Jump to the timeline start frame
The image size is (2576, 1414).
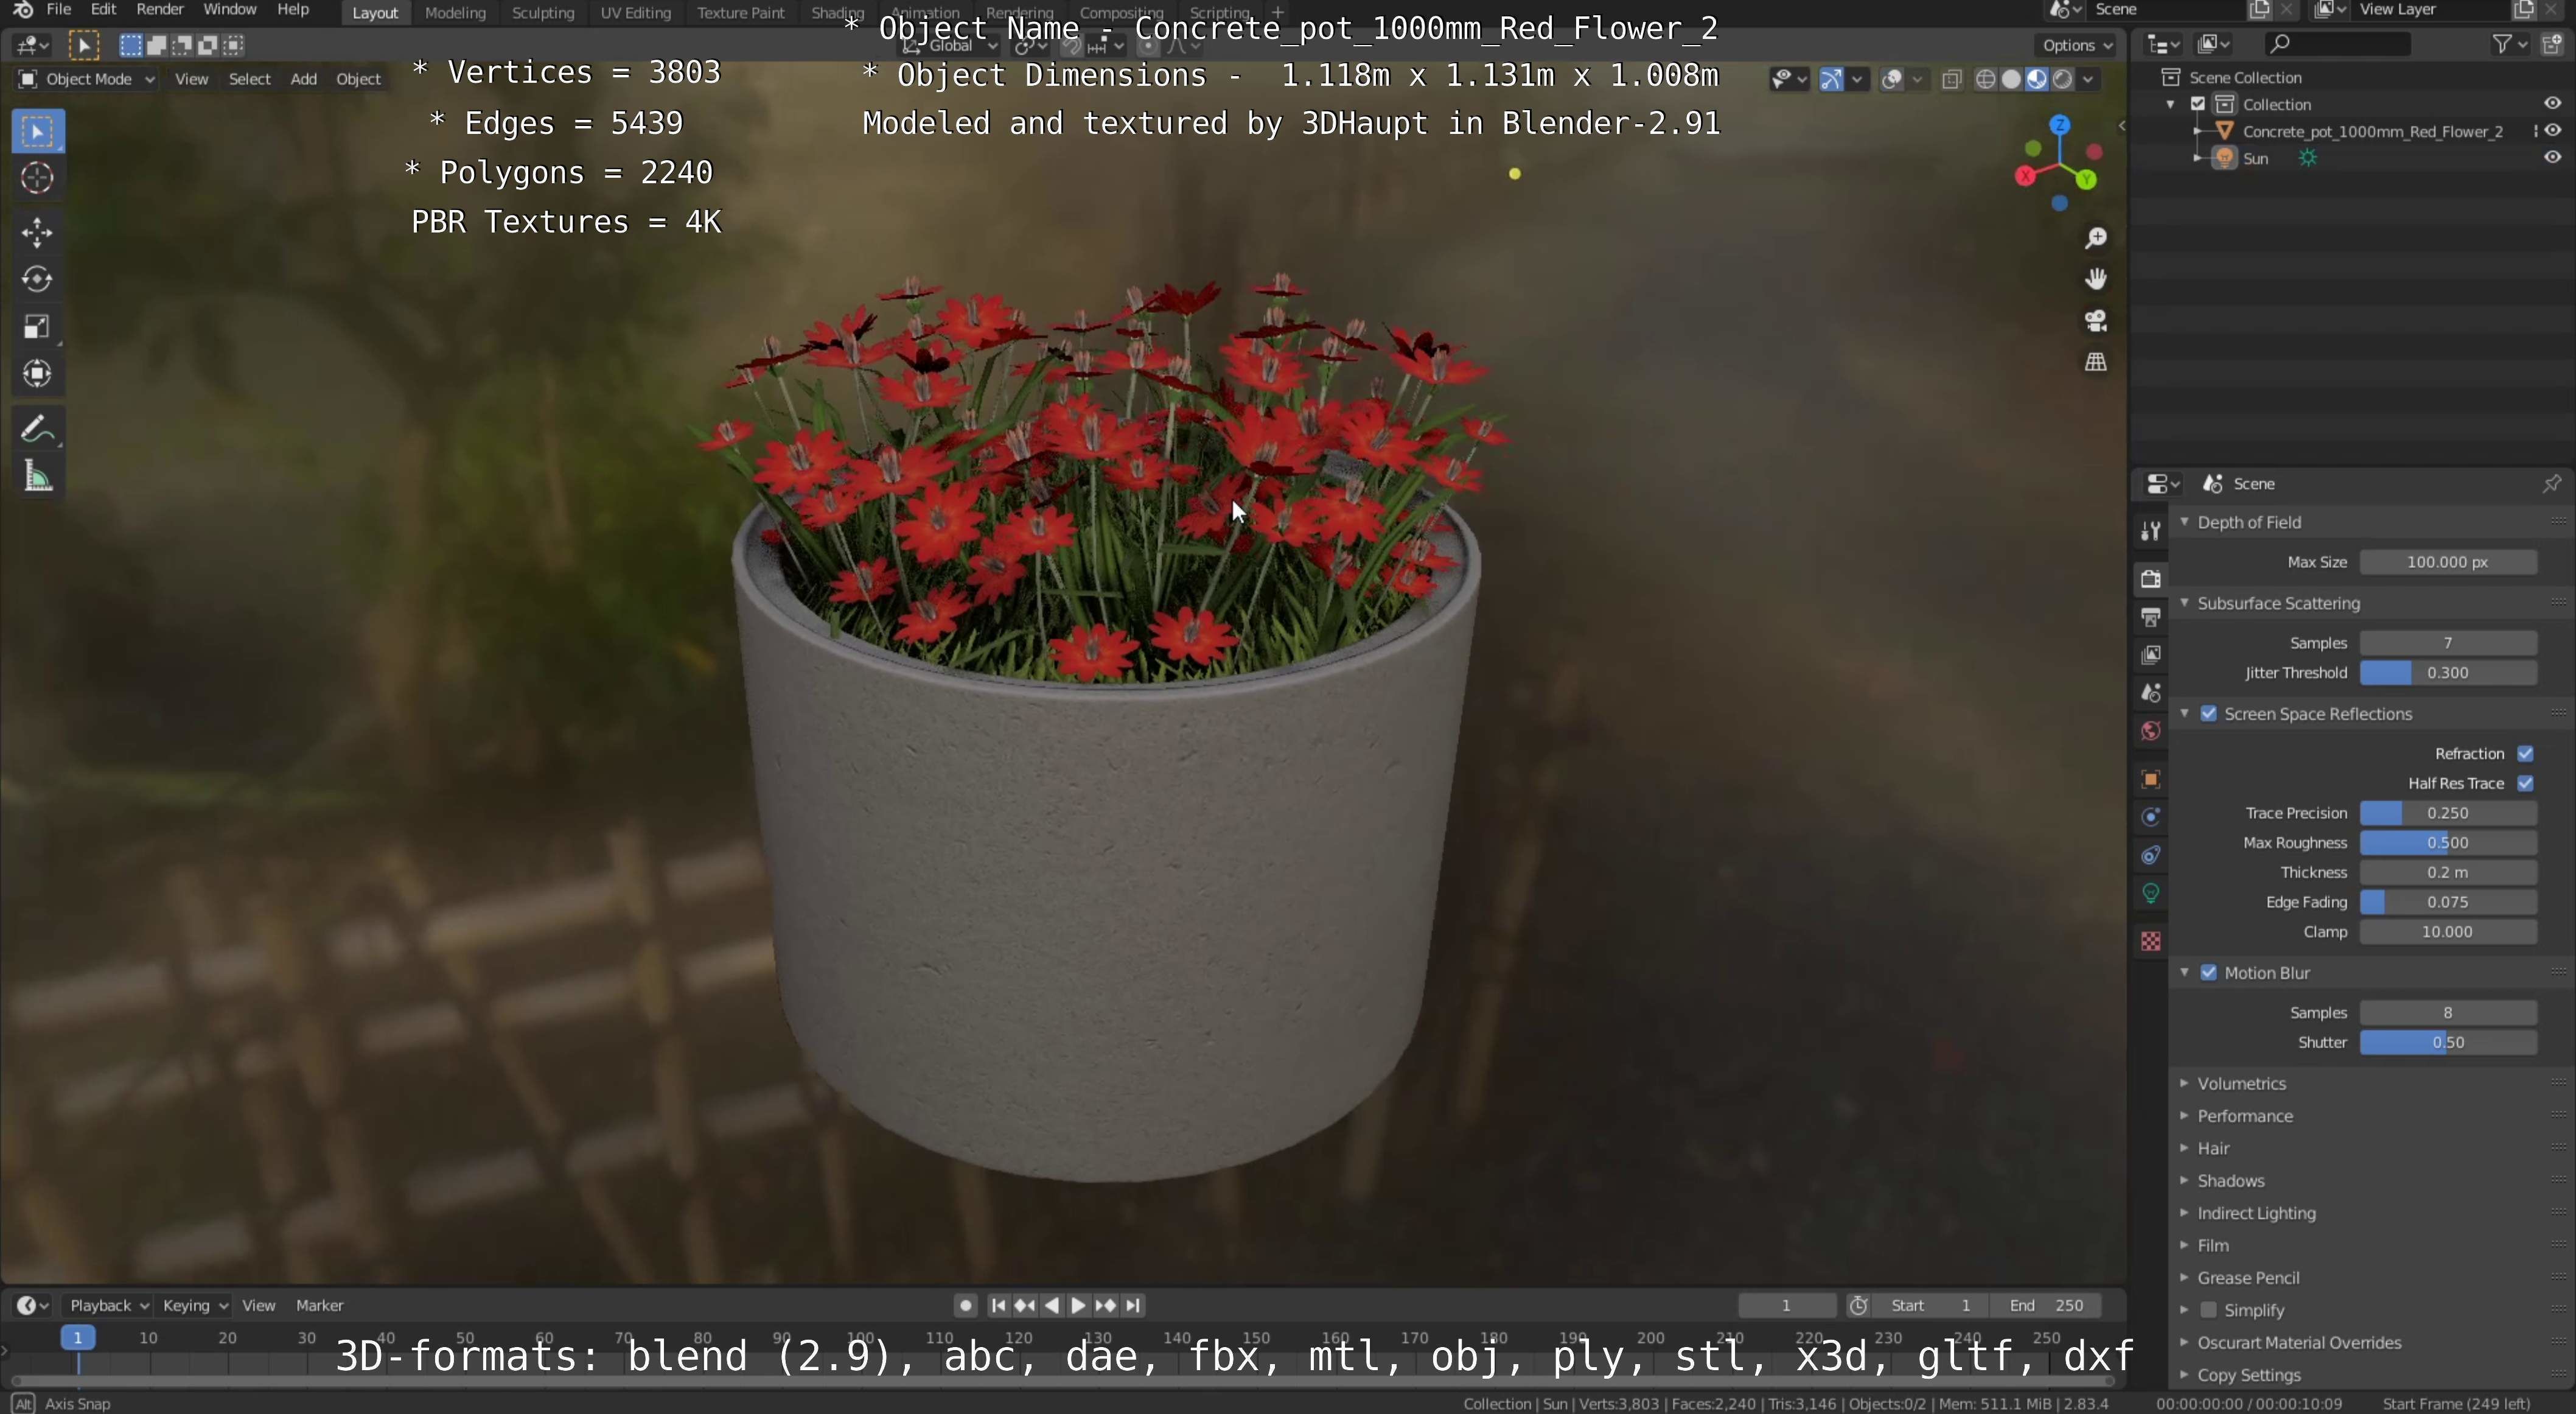click(x=997, y=1306)
